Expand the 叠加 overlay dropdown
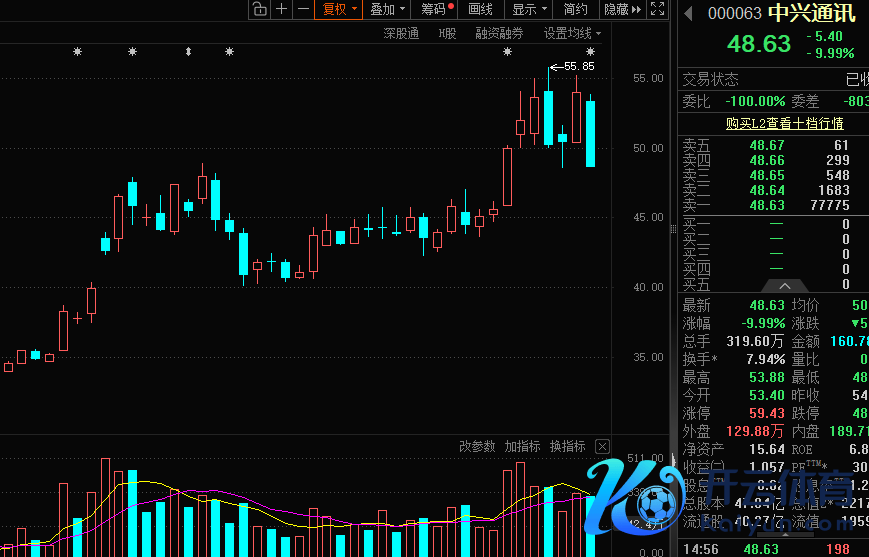The image size is (869, 557). click(387, 9)
